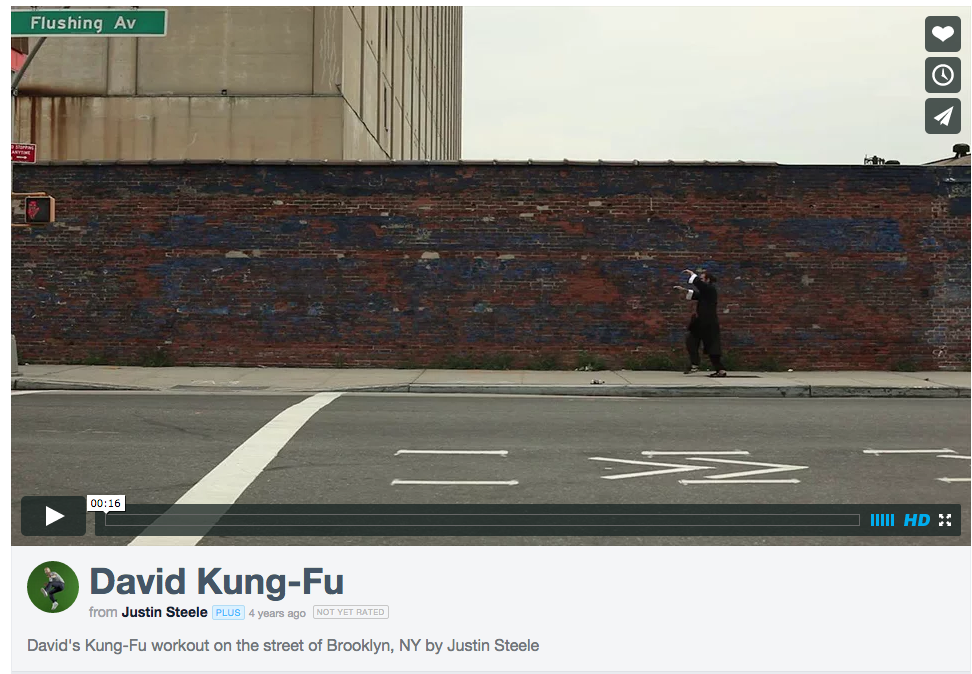The image size is (972, 674).
Task: Play the David Kung-Fu video
Action: pos(53,516)
